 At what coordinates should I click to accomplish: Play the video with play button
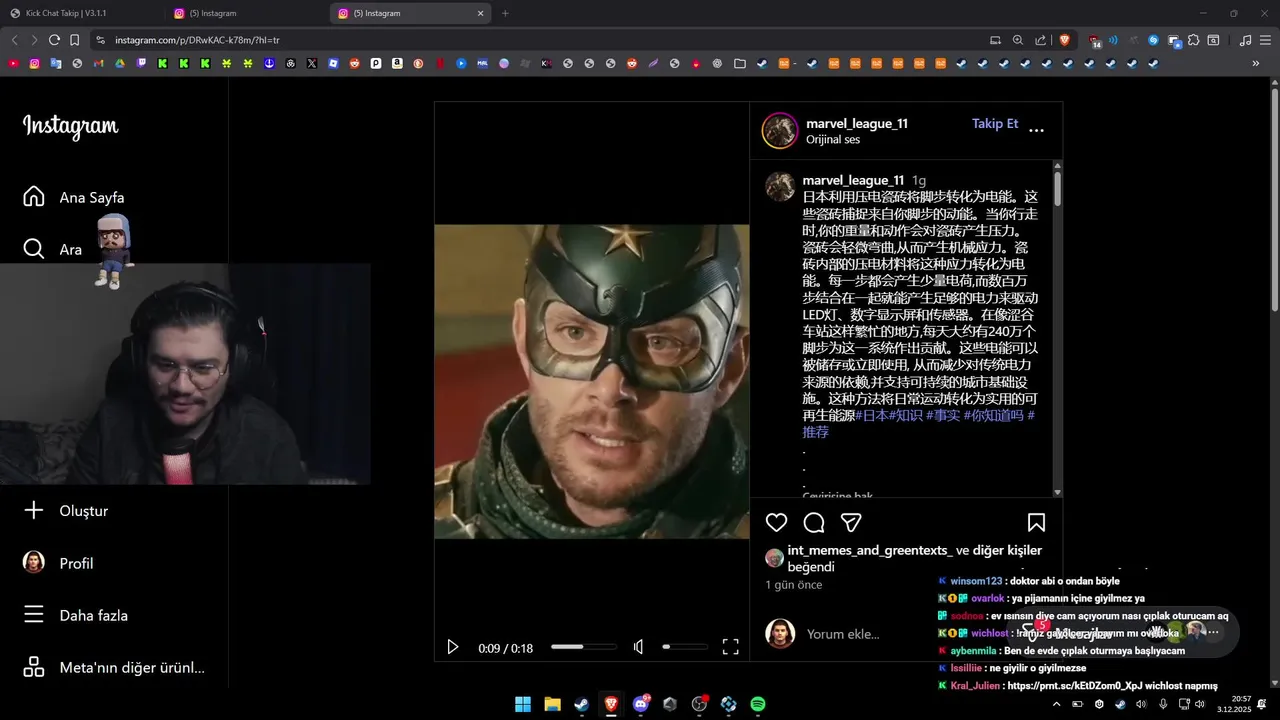(x=452, y=647)
